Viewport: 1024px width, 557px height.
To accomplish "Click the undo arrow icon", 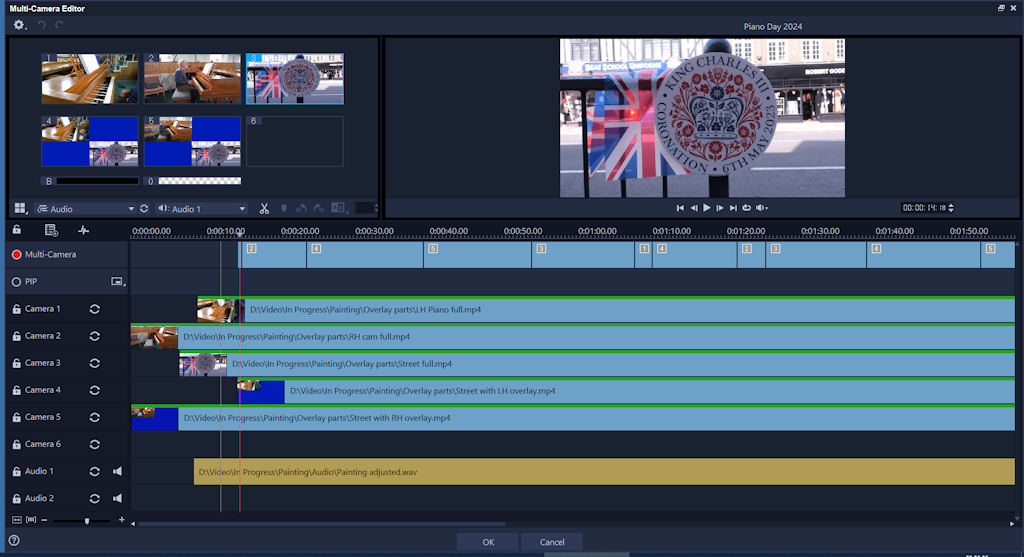I will [x=41, y=25].
